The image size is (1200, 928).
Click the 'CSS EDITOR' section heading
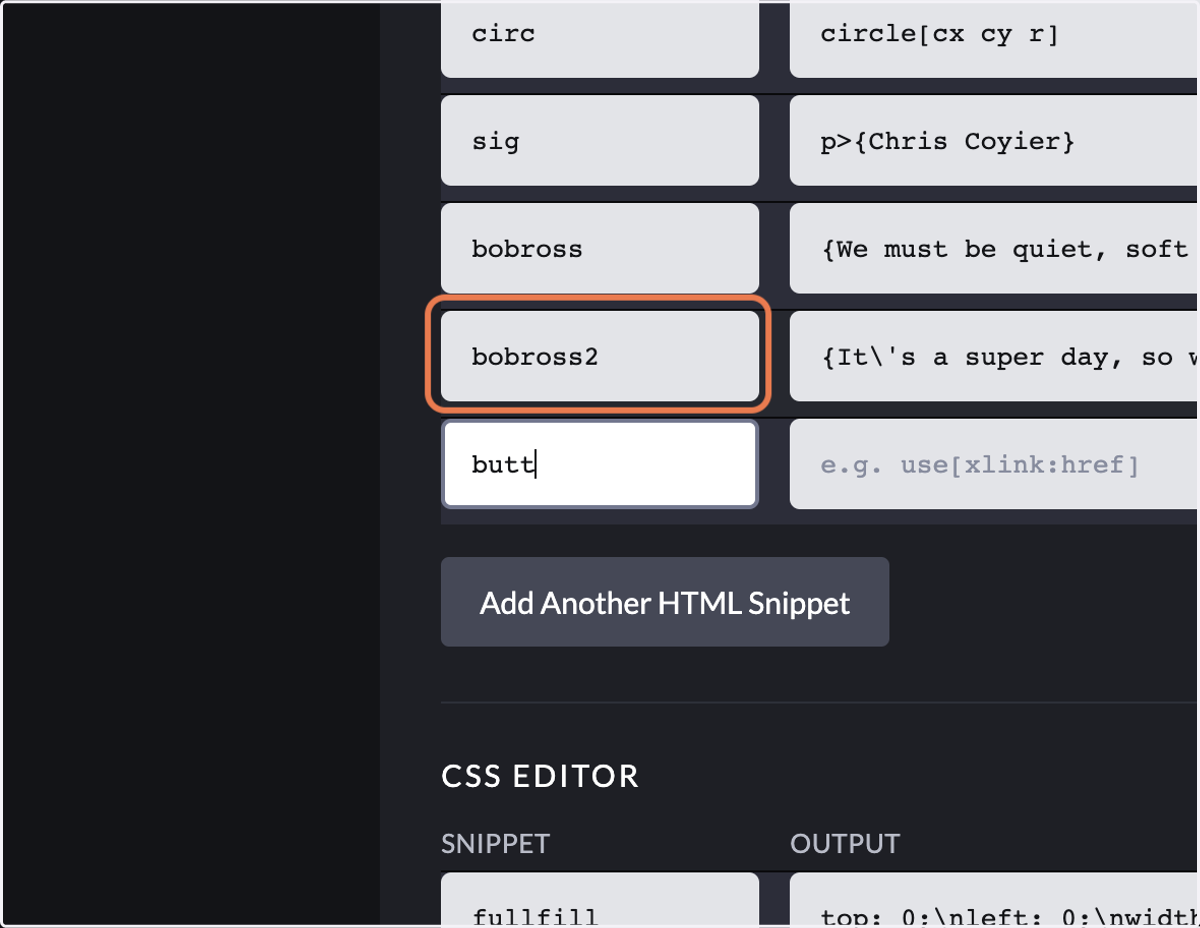coord(540,776)
